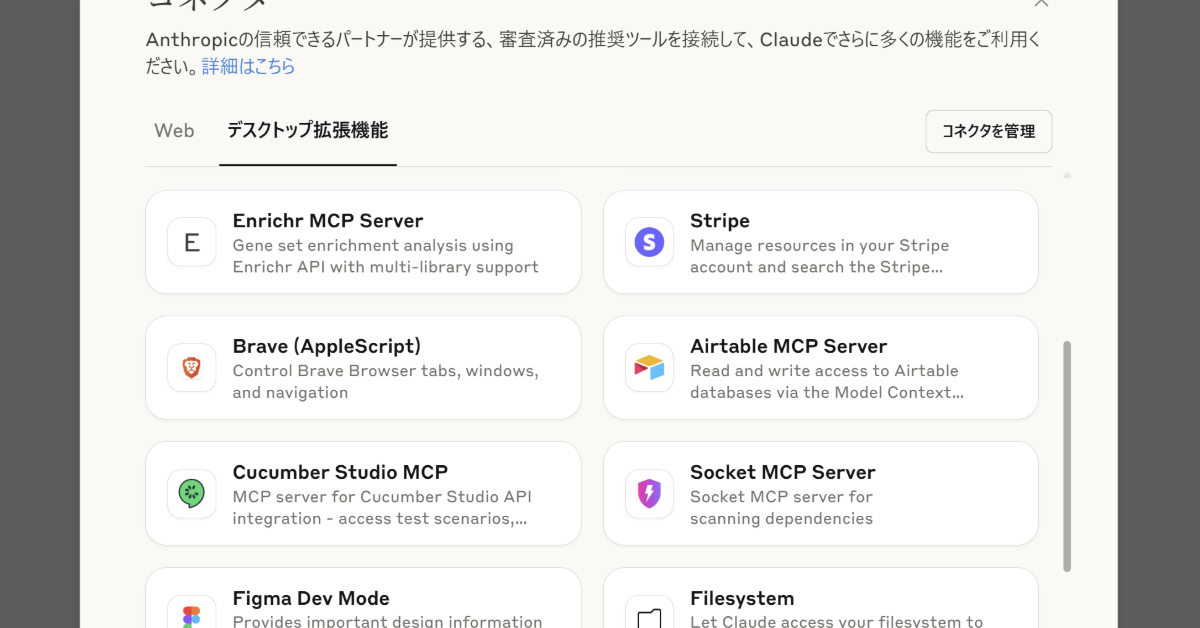Select the デスクトップ拡張機能 tab
1200x628 pixels.
[307, 131]
